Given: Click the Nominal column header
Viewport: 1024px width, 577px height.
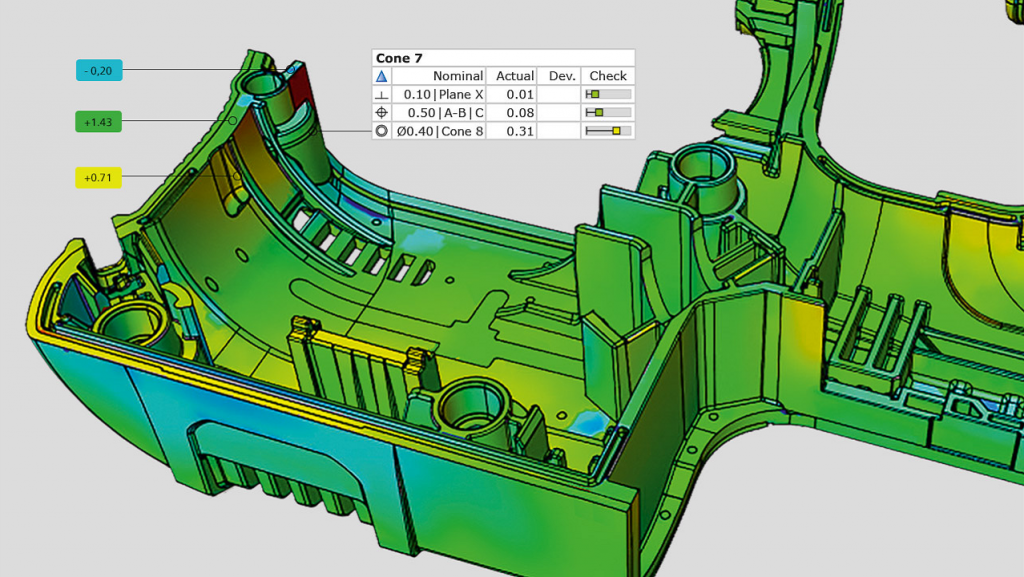Looking at the screenshot, I should 459,75.
